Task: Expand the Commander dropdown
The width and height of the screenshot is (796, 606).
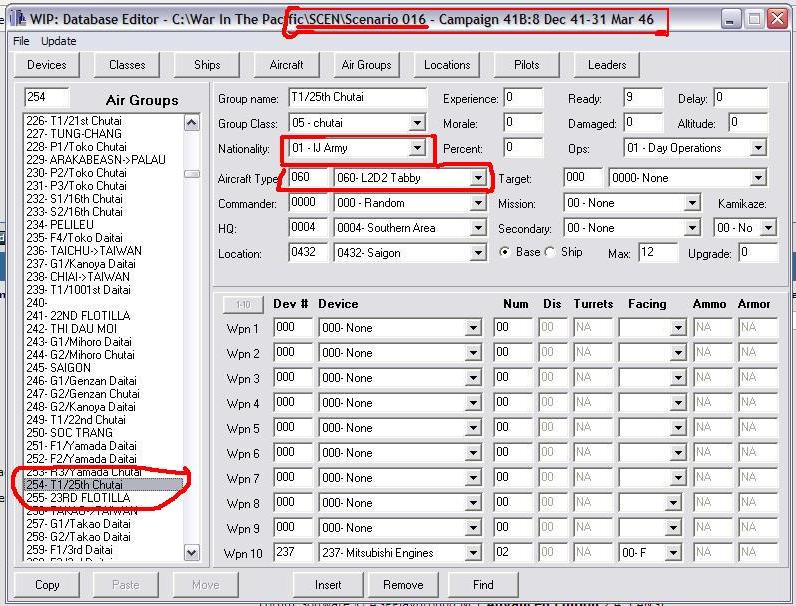Action: [478, 203]
